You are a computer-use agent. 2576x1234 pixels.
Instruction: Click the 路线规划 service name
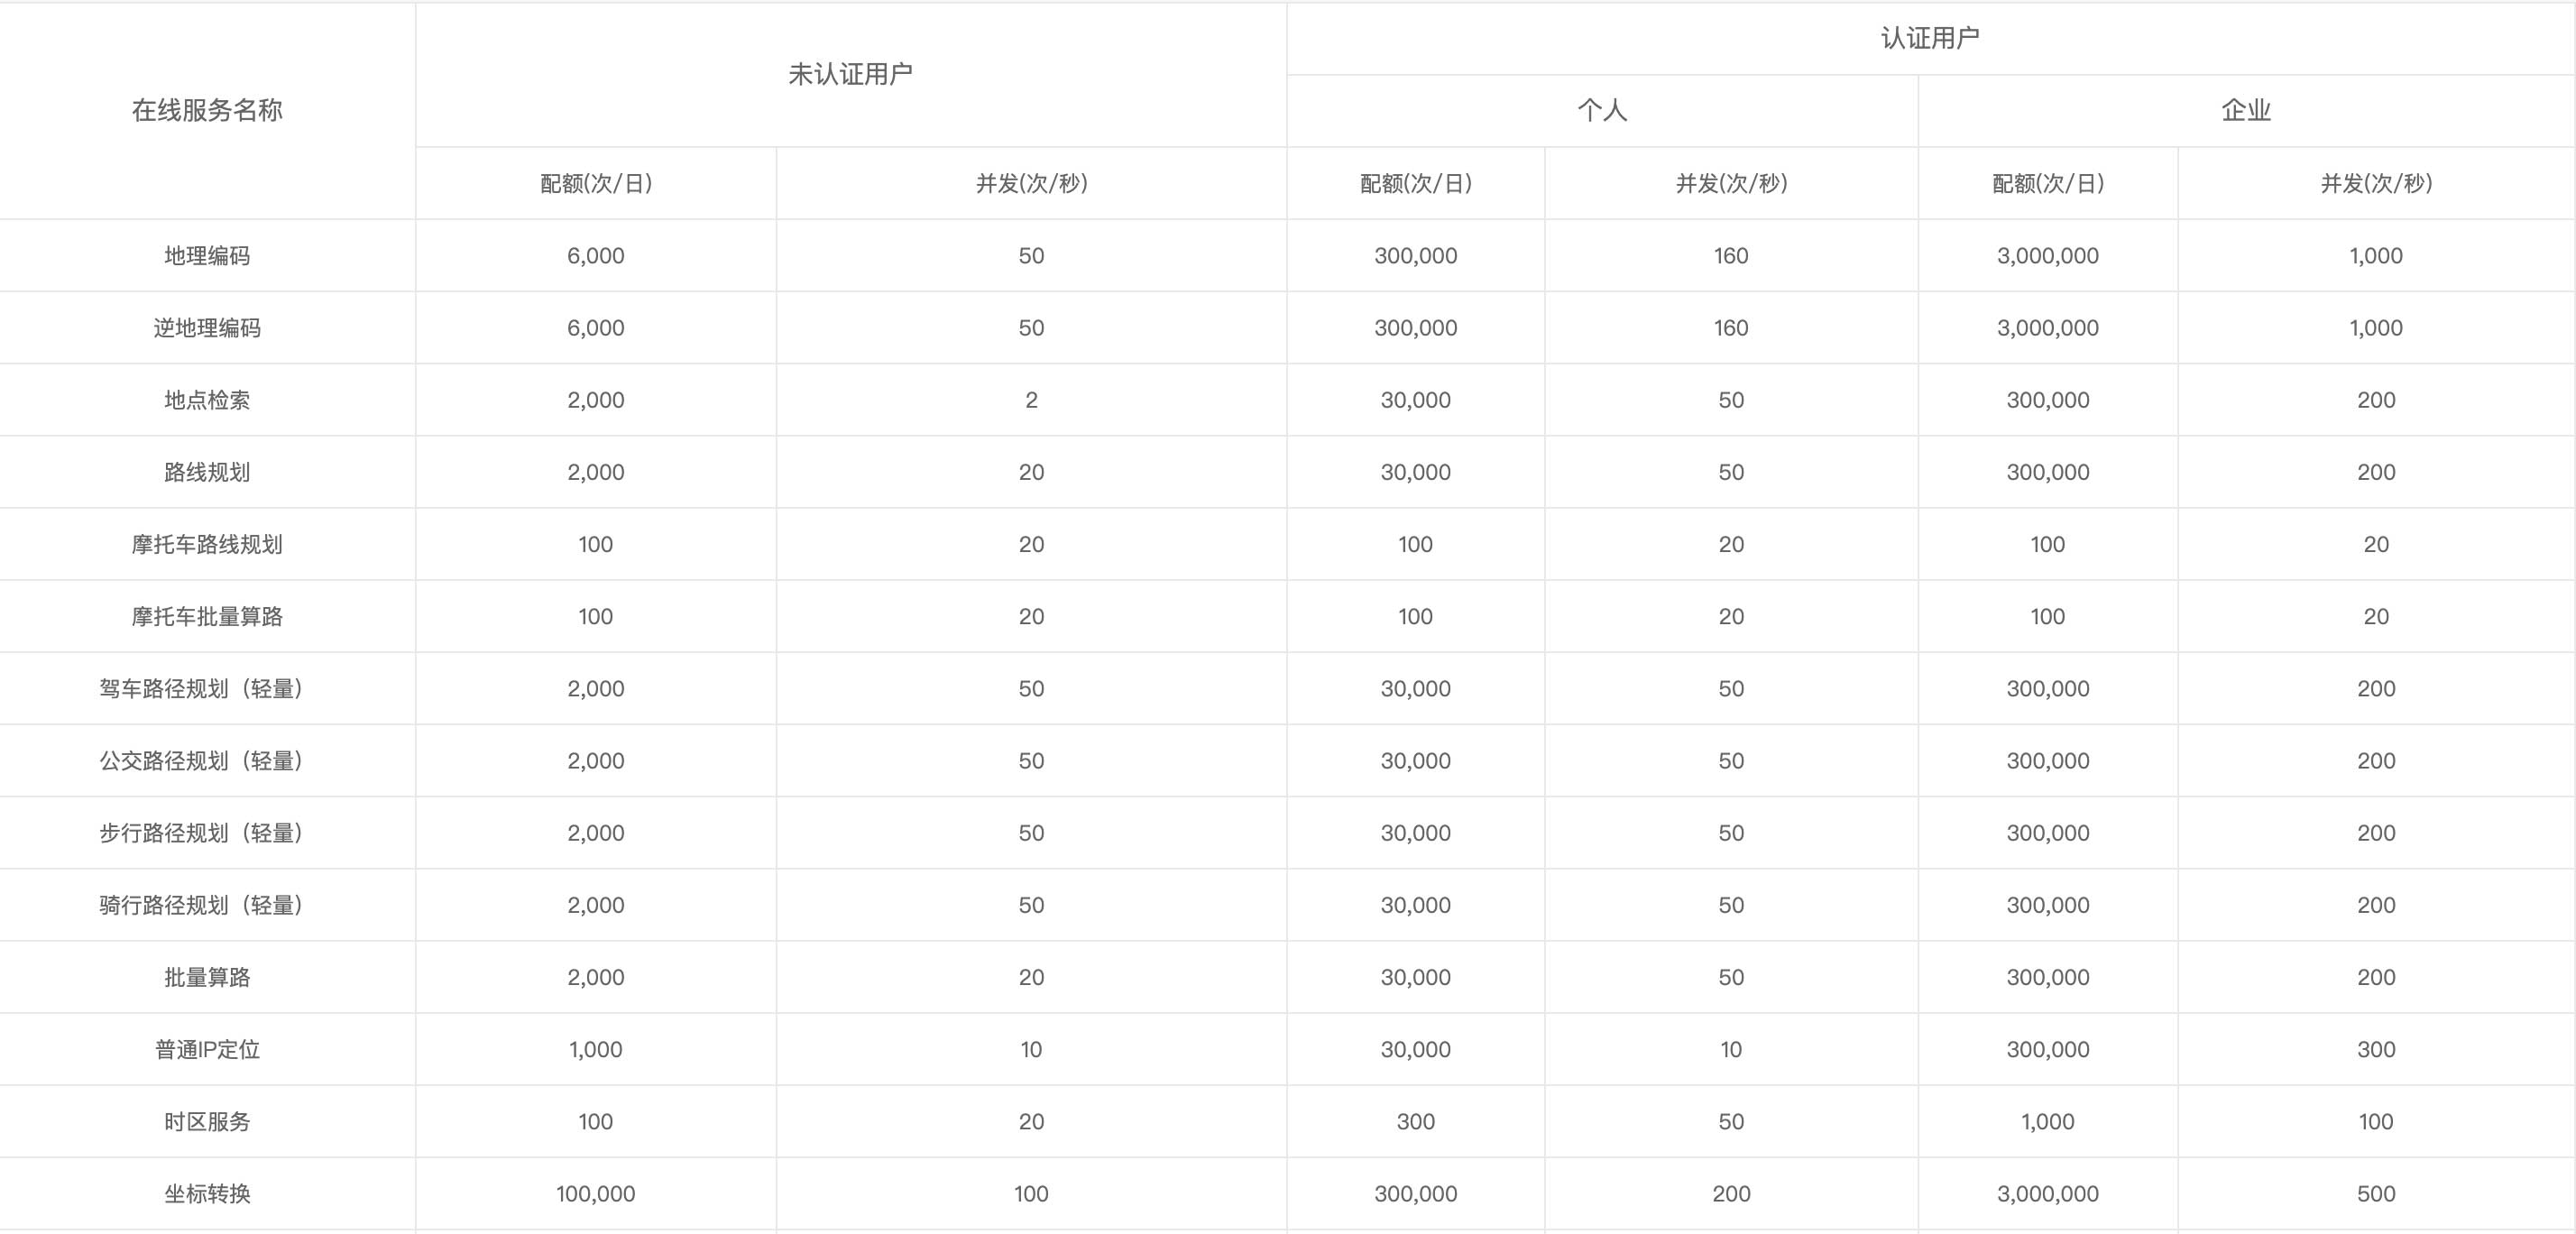[207, 472]
